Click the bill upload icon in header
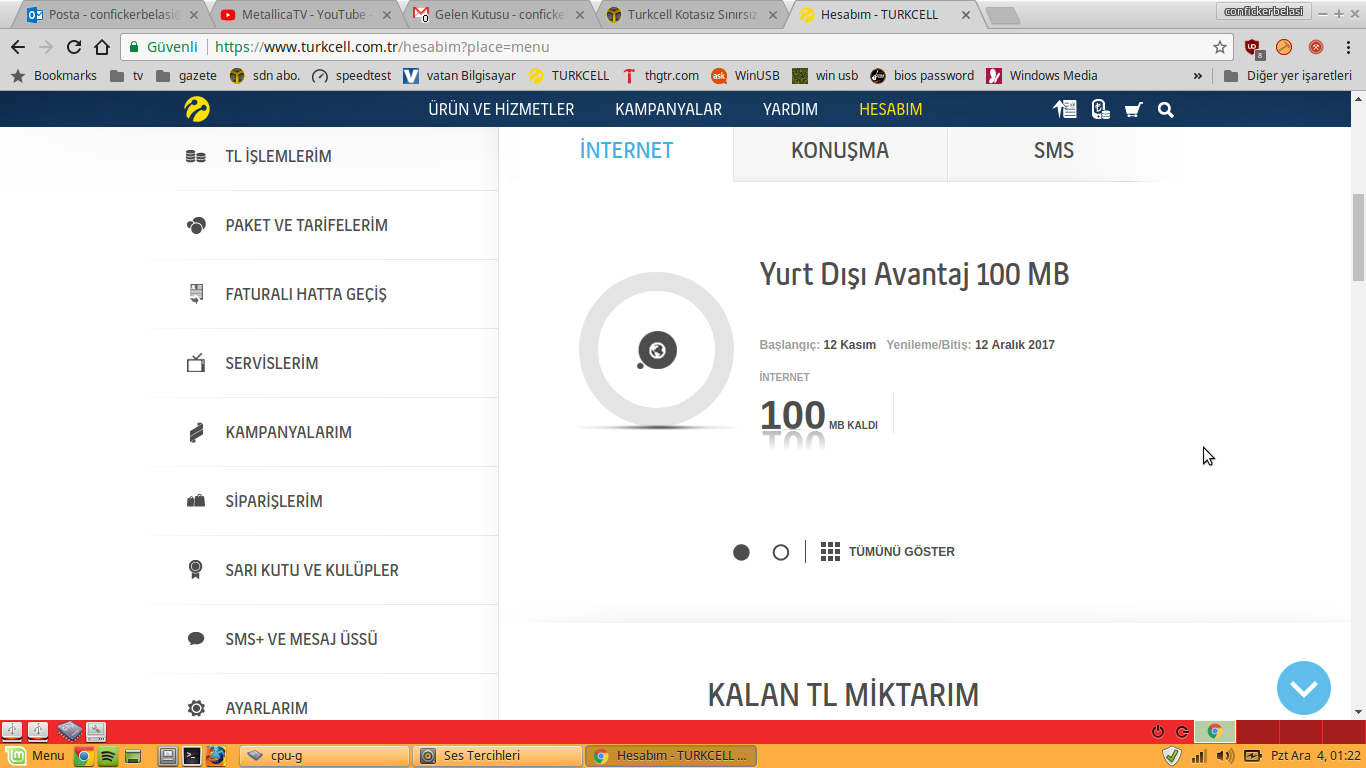This screenshot has width=1366, height=768. (1065, 109)
